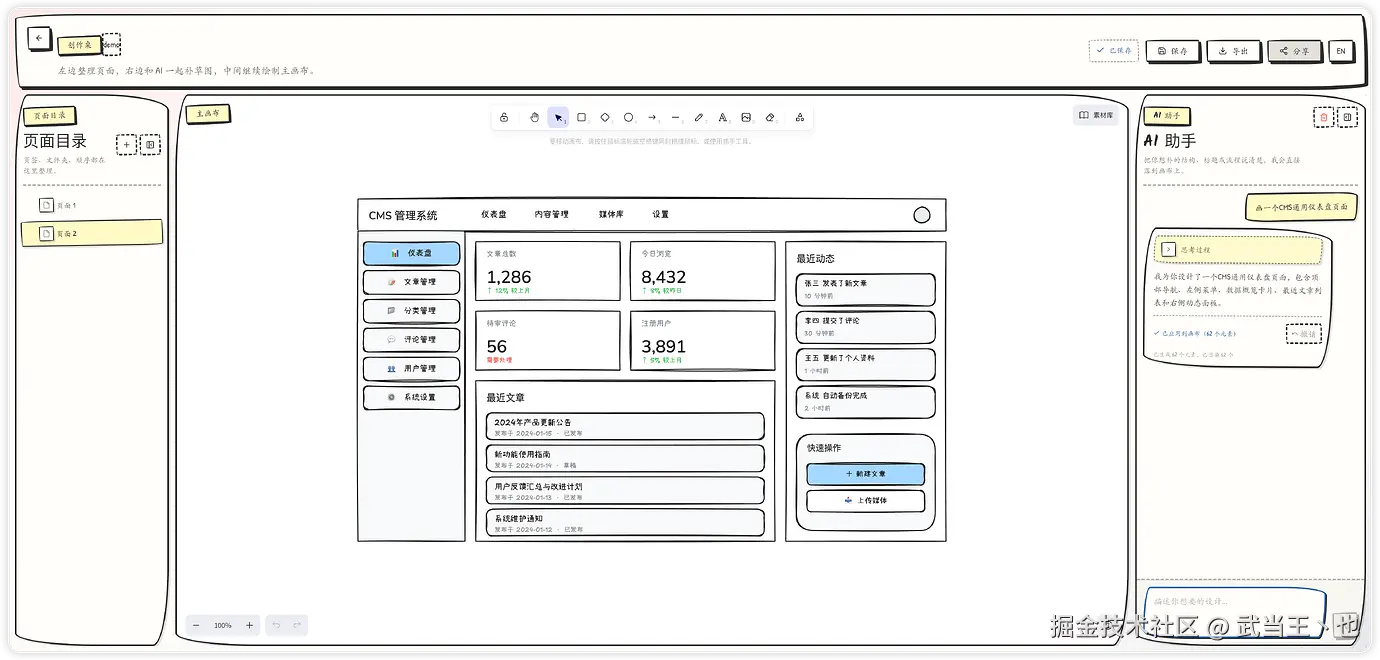Select 分类管理 in mockup sidebar
This screenshot has width=1380, height=660.
click(x=412, y=311)
